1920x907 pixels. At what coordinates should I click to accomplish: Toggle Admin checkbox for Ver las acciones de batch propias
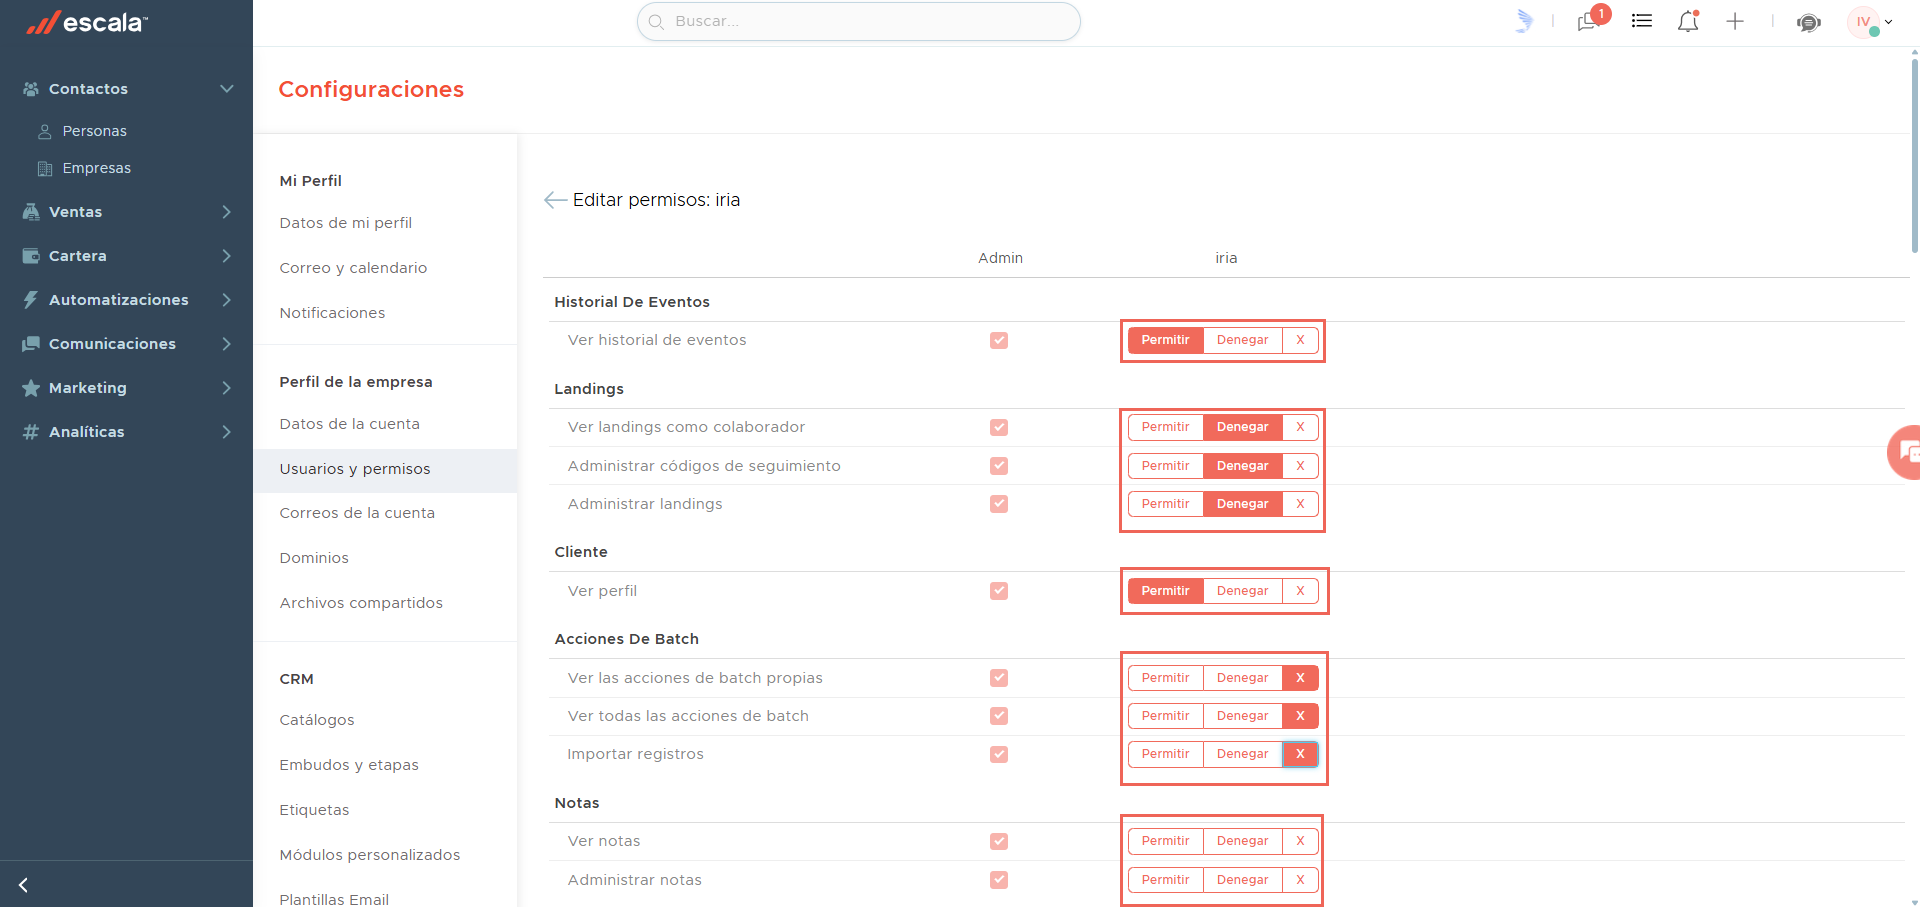point(999,678)
